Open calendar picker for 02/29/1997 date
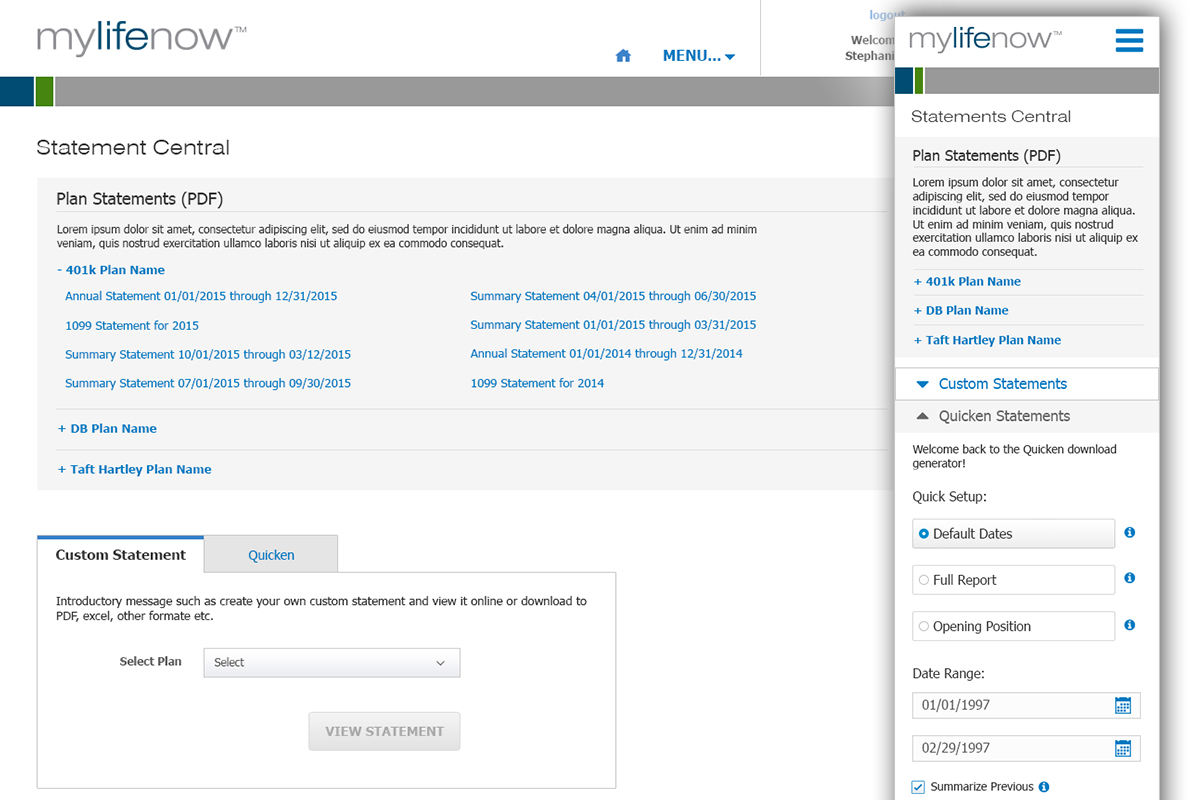This screenshot has width=1200, height=800. [x=1122, y=748]
